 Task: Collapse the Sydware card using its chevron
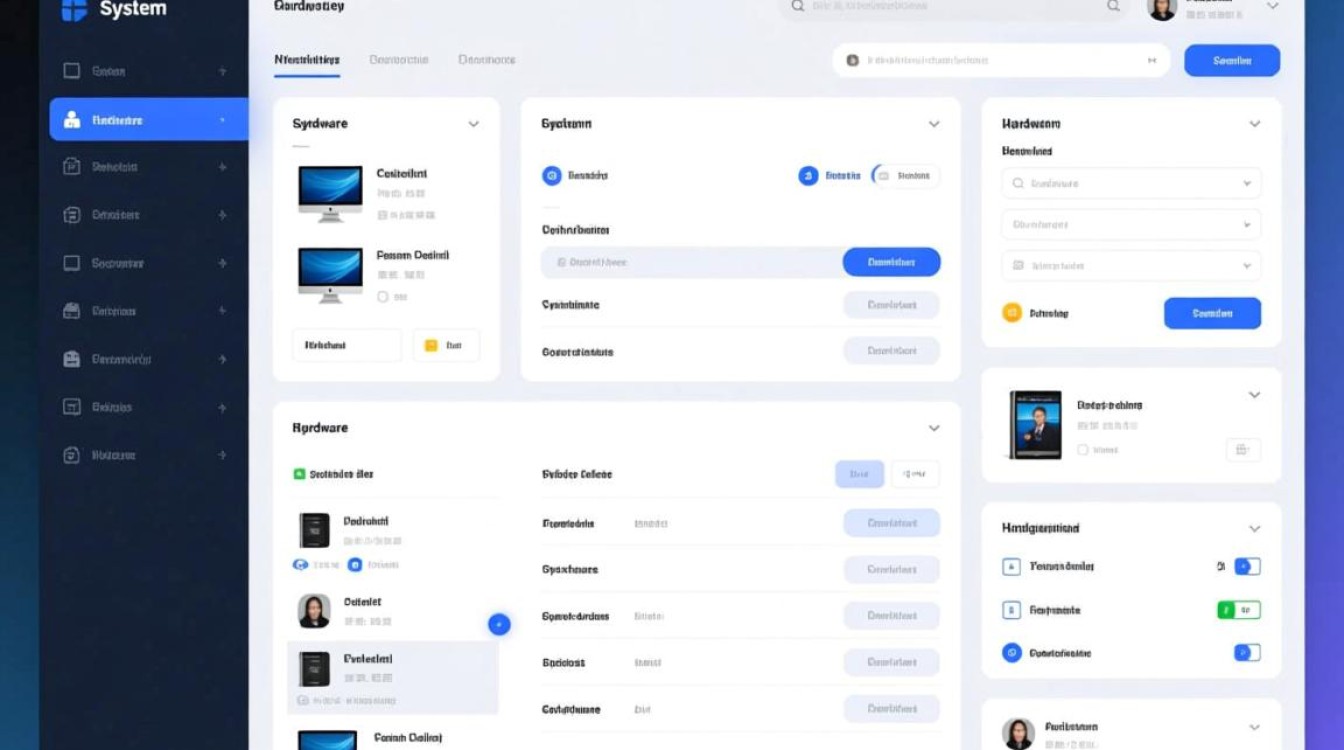click(x=474, y=124)
